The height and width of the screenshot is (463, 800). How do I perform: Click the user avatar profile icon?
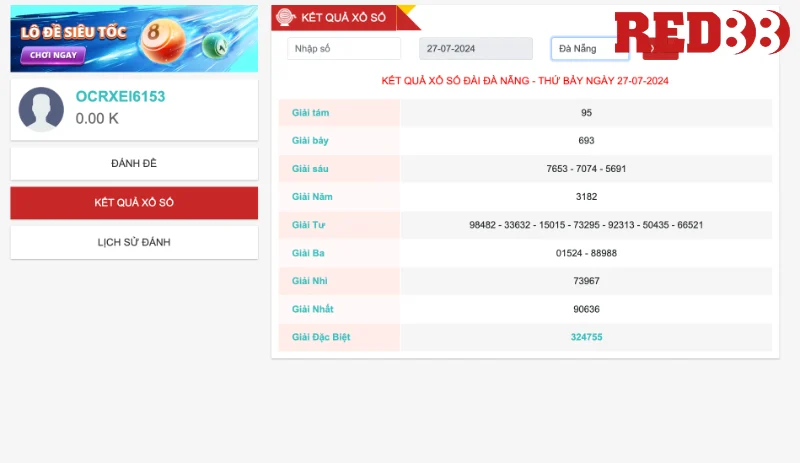pyautogui.click(x=41, y=109)
